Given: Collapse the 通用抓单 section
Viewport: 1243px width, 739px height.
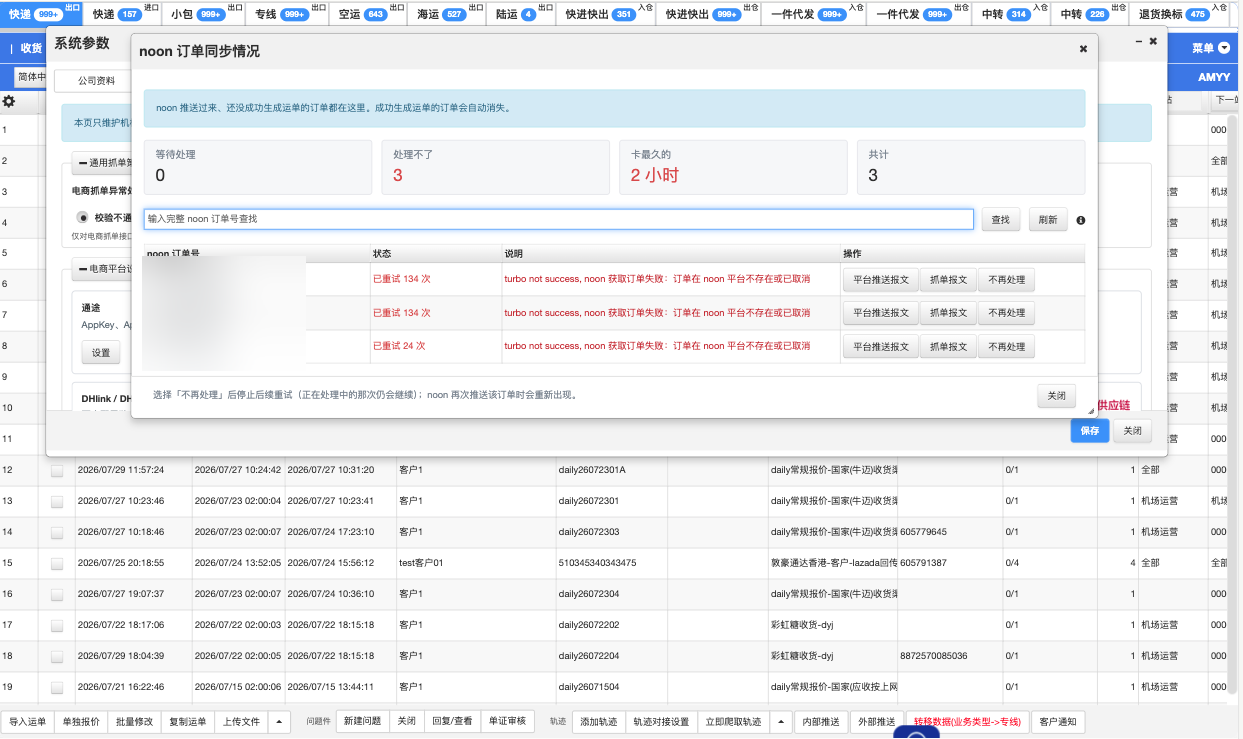Looking at the screenshot, I should (x=101, y=162).
